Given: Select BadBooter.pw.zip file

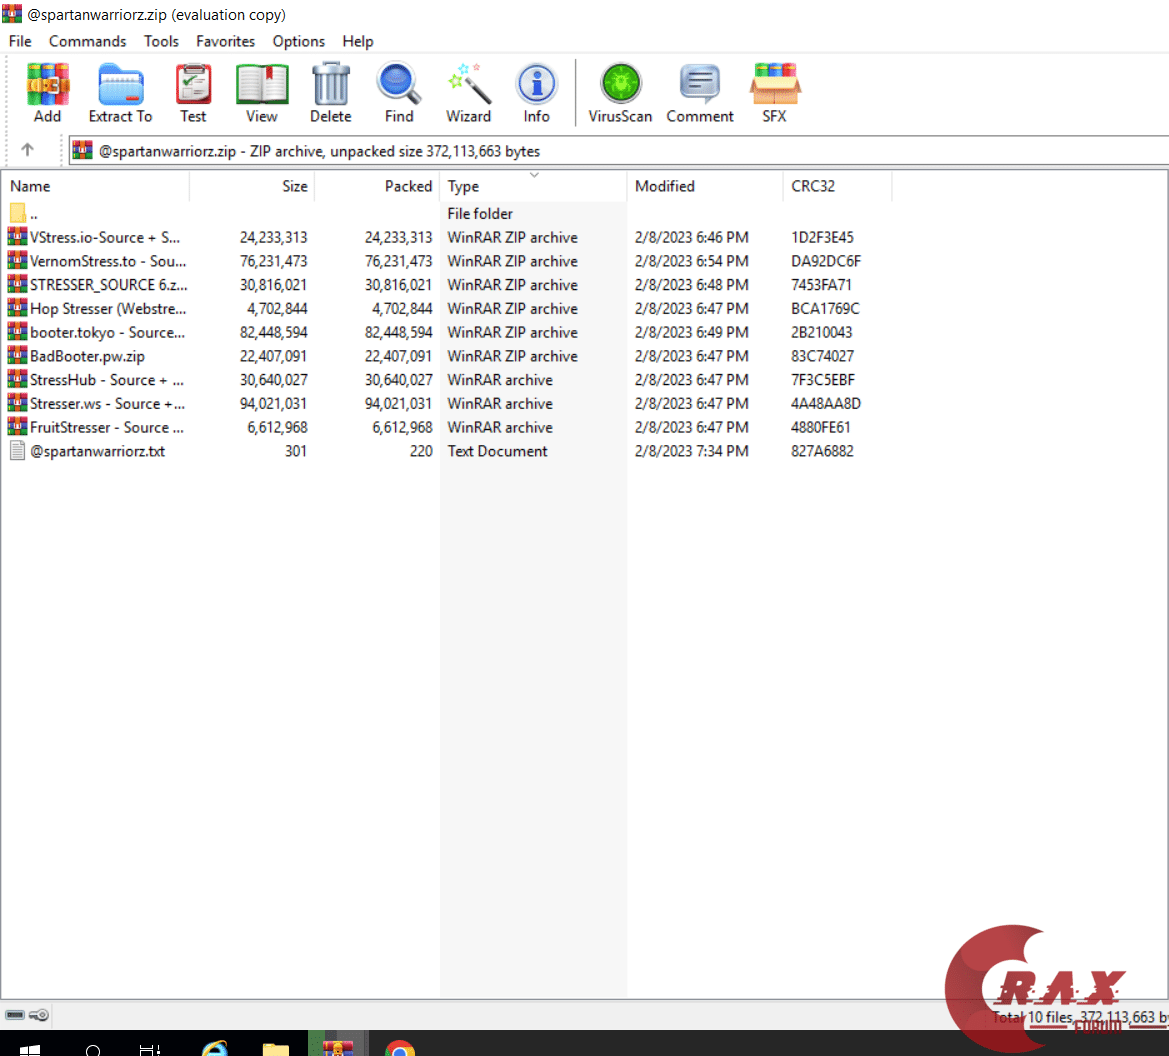Looking at the screenshot, I should 87,356.
